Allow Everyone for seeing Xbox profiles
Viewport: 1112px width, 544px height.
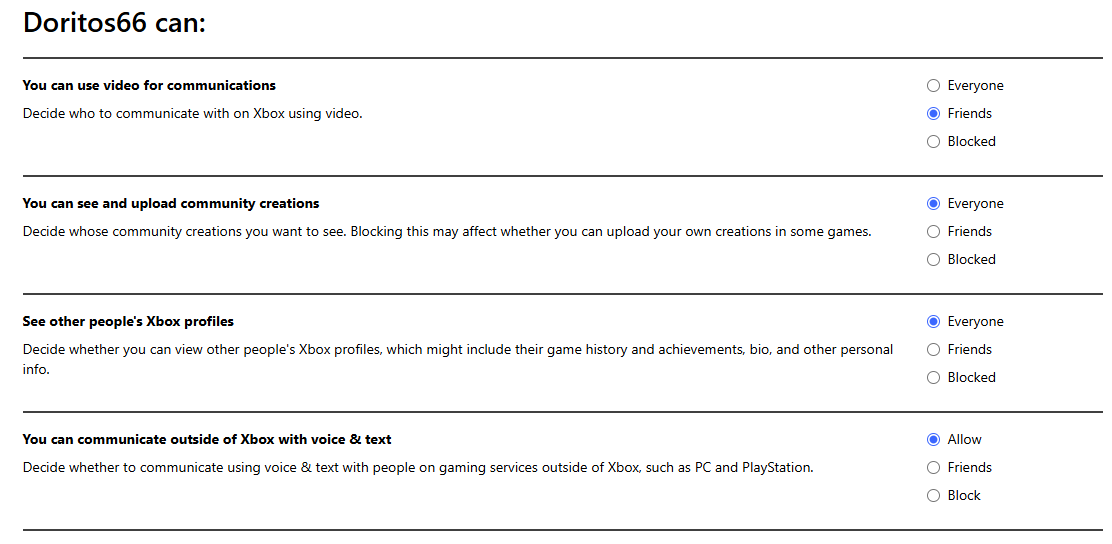point(933,322)
